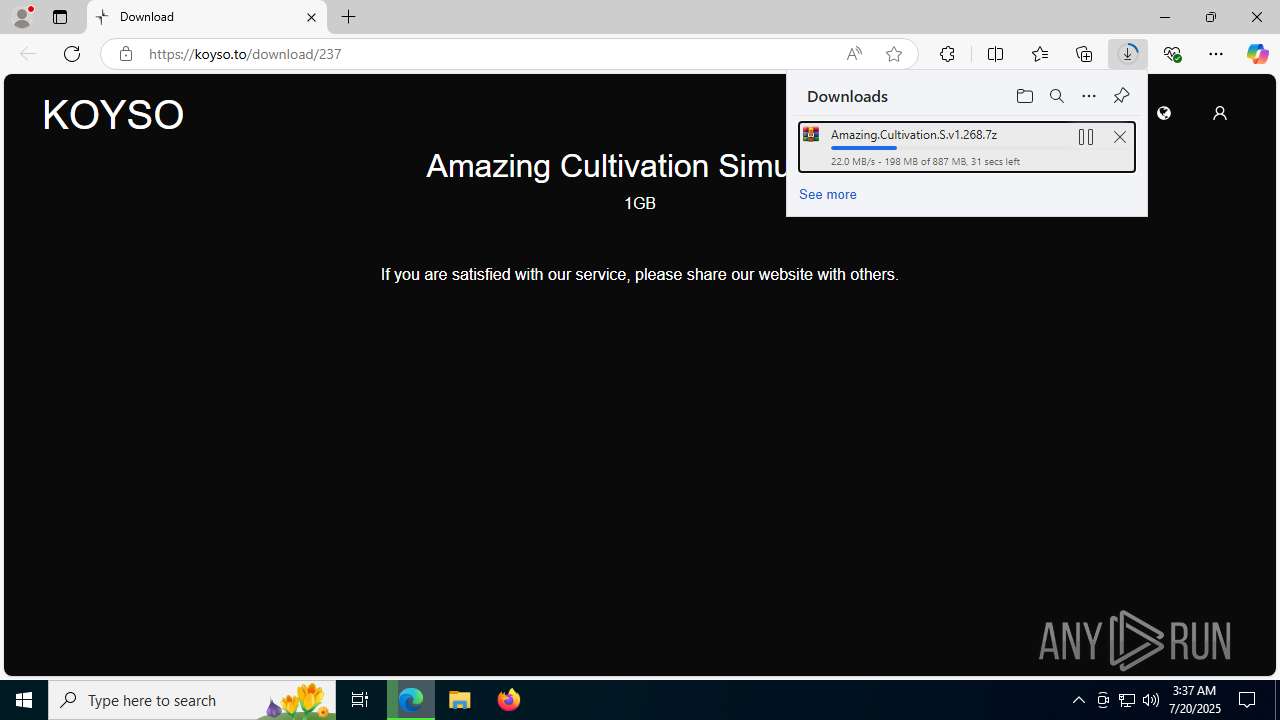Pin the Downloads panel
The height and width of the screenshot is (720, 1280).
pyautogui.click(x=1121, y=96)
